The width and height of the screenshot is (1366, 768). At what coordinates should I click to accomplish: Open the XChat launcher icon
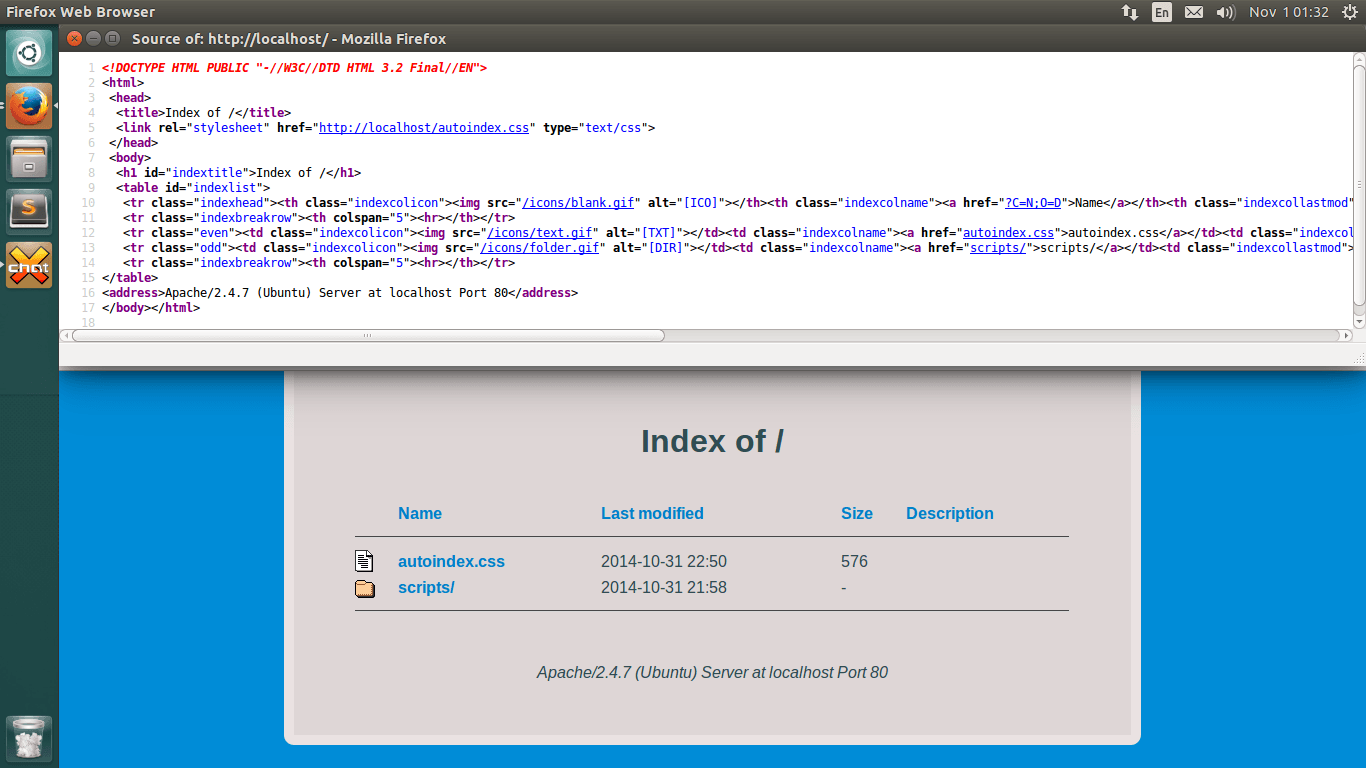[x=29, y=265]
